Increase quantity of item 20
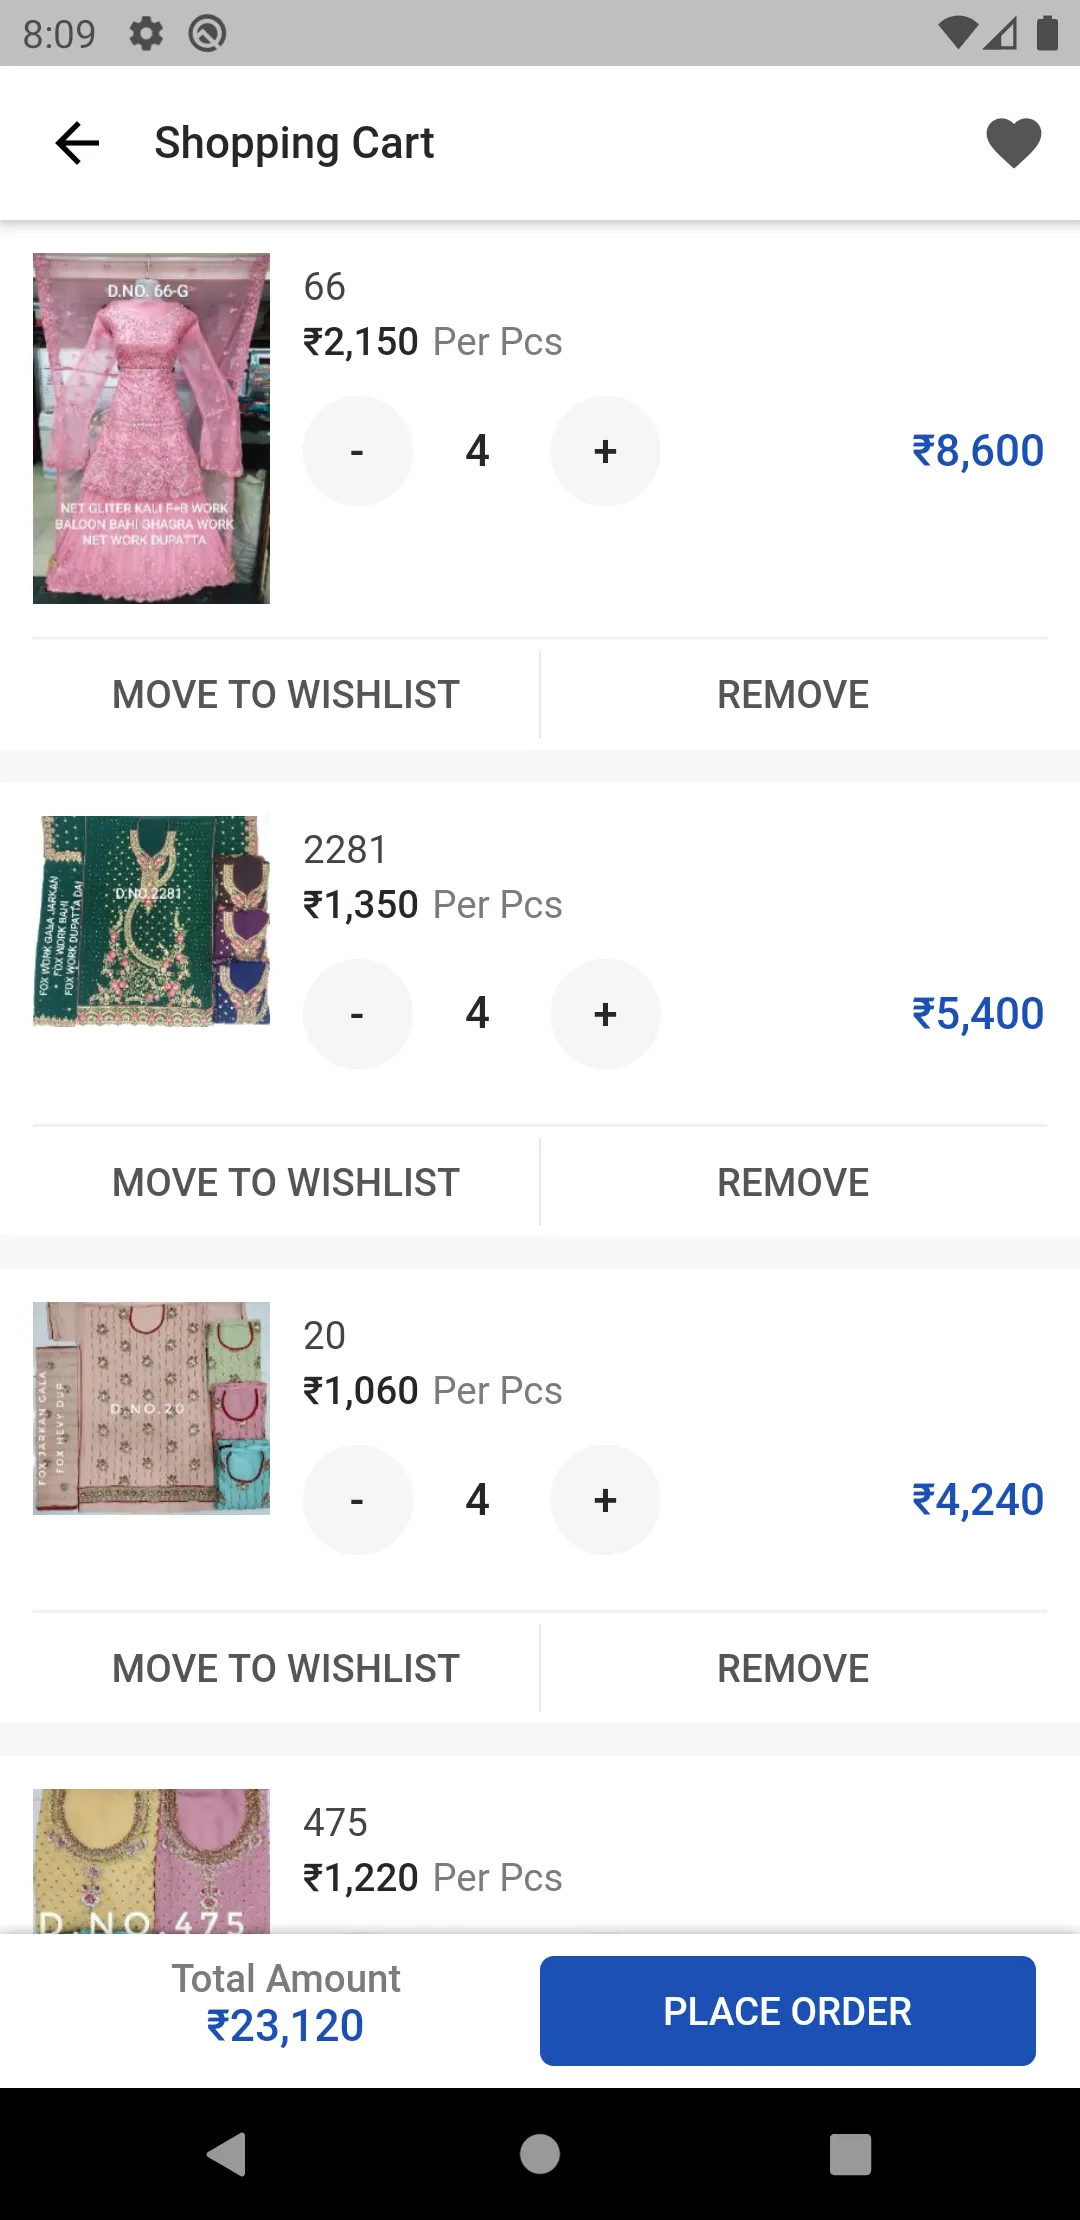 (605, 1500)
